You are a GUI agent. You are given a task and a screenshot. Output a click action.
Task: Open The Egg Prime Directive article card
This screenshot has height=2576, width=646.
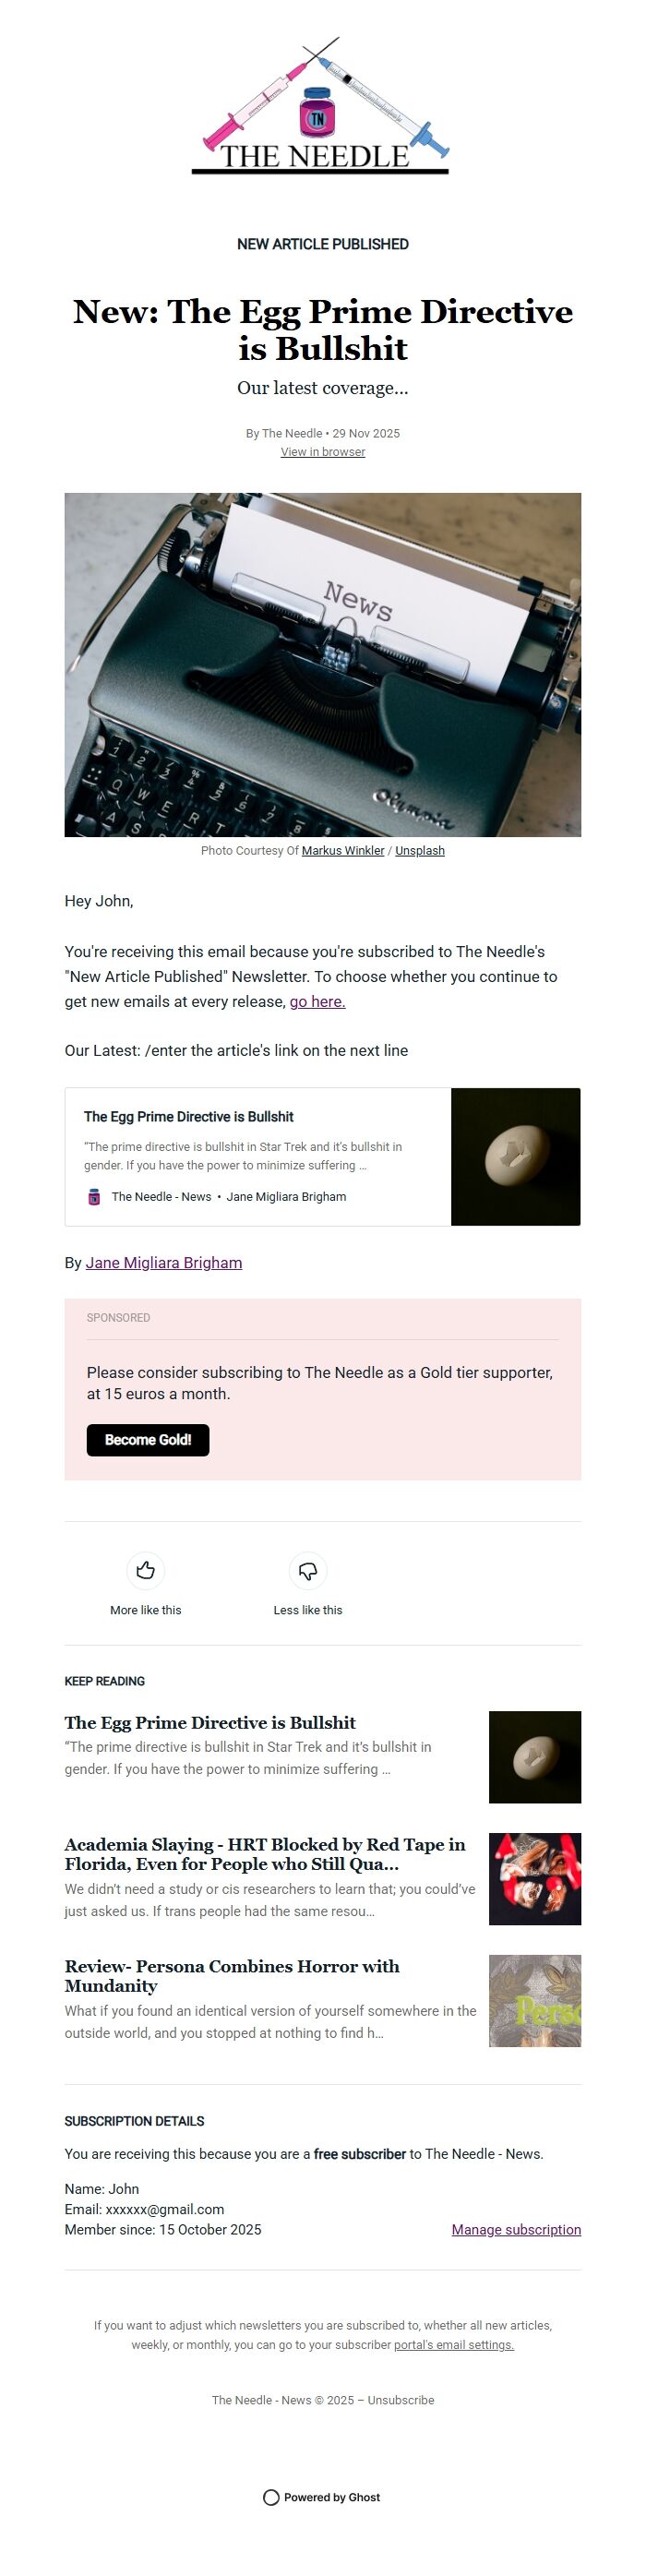click(x=250, y=1117)
